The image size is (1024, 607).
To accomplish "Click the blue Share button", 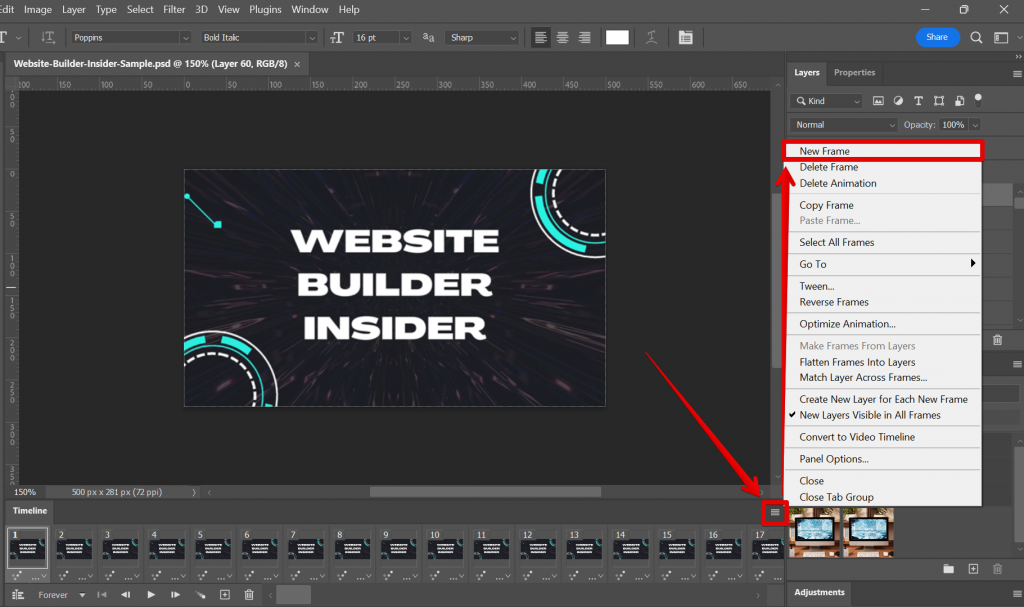I will click(x=937, y=36).
